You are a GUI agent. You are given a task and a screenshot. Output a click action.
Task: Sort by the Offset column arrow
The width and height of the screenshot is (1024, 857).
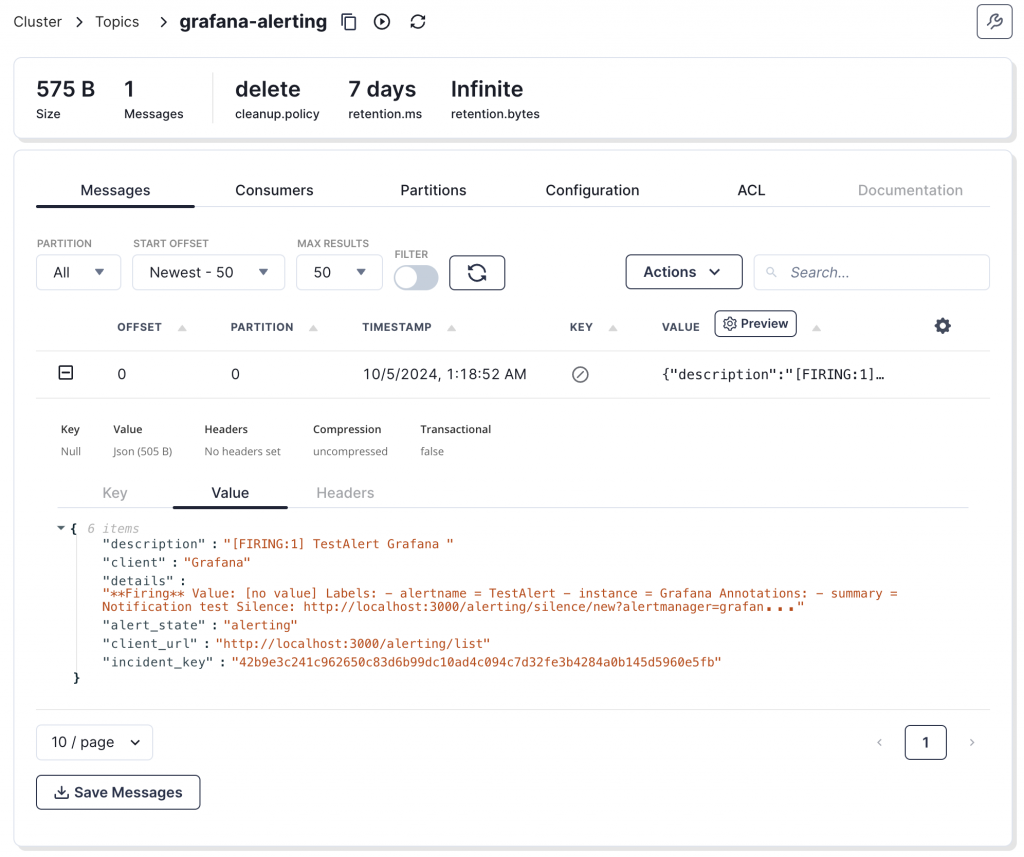pos(182,328)
